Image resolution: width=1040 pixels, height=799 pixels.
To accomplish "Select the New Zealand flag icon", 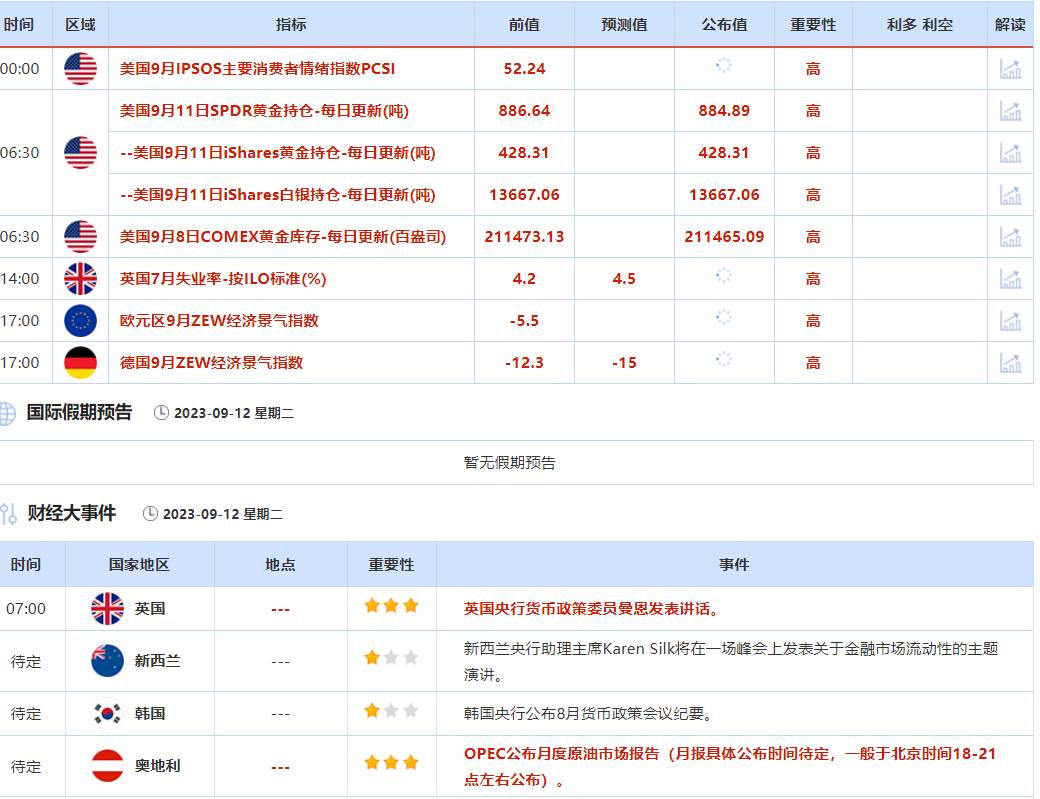I will (106, 661).
